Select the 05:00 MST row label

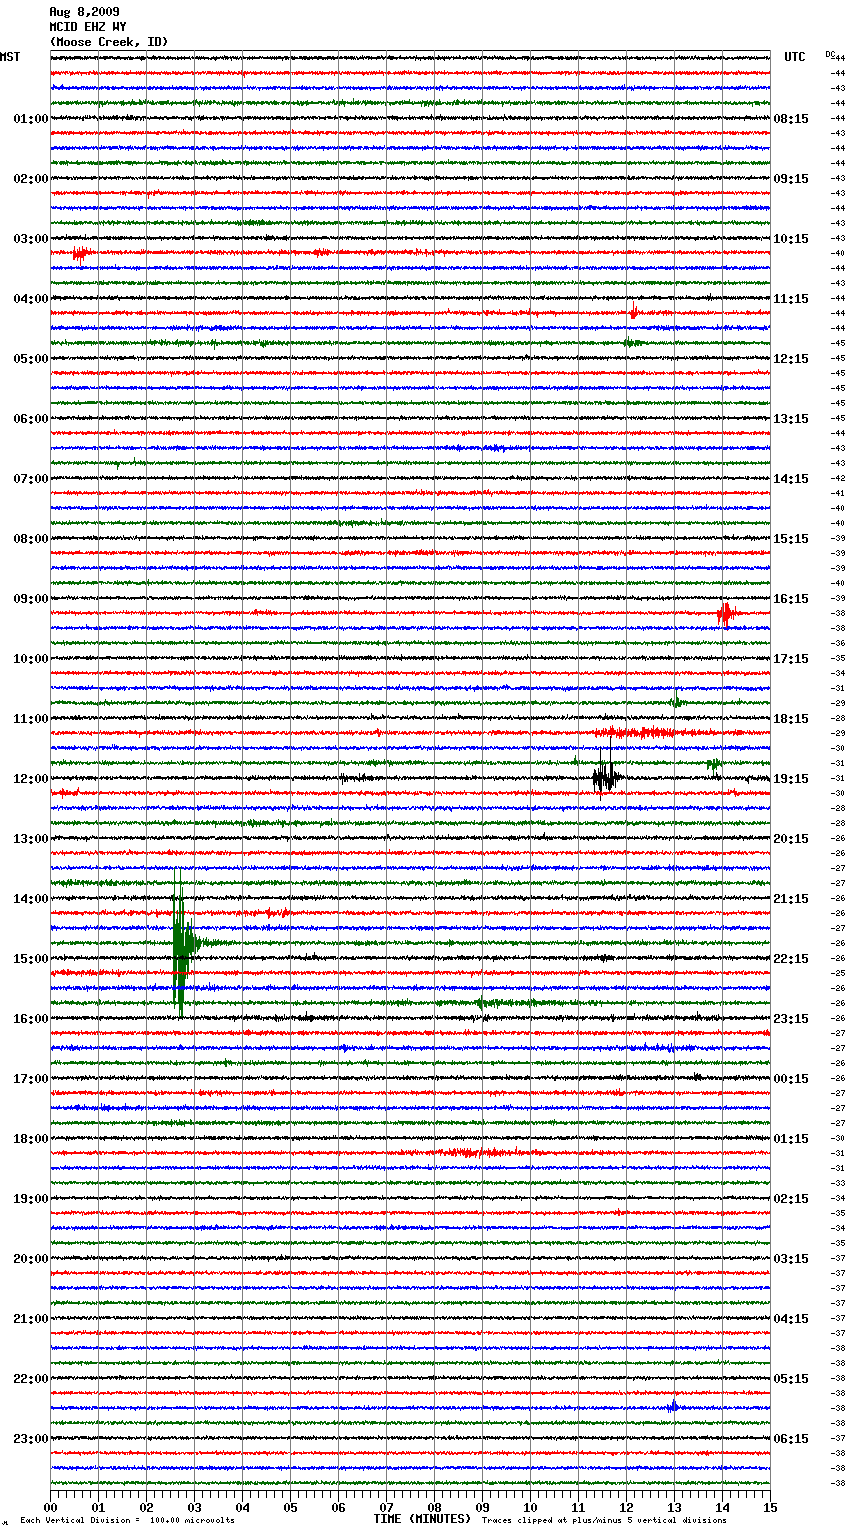(x=31, y=359)
